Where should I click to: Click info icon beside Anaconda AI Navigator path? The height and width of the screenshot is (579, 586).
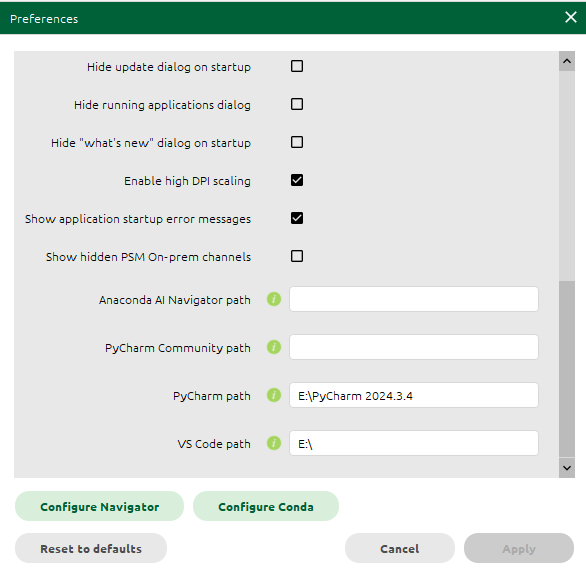(274, 299)
